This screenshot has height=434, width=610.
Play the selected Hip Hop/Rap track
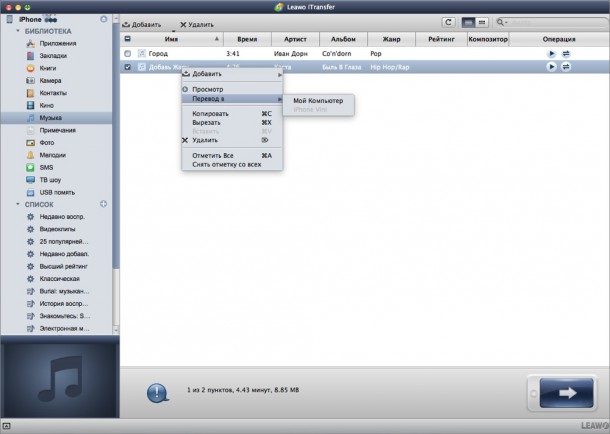(551, 67)
